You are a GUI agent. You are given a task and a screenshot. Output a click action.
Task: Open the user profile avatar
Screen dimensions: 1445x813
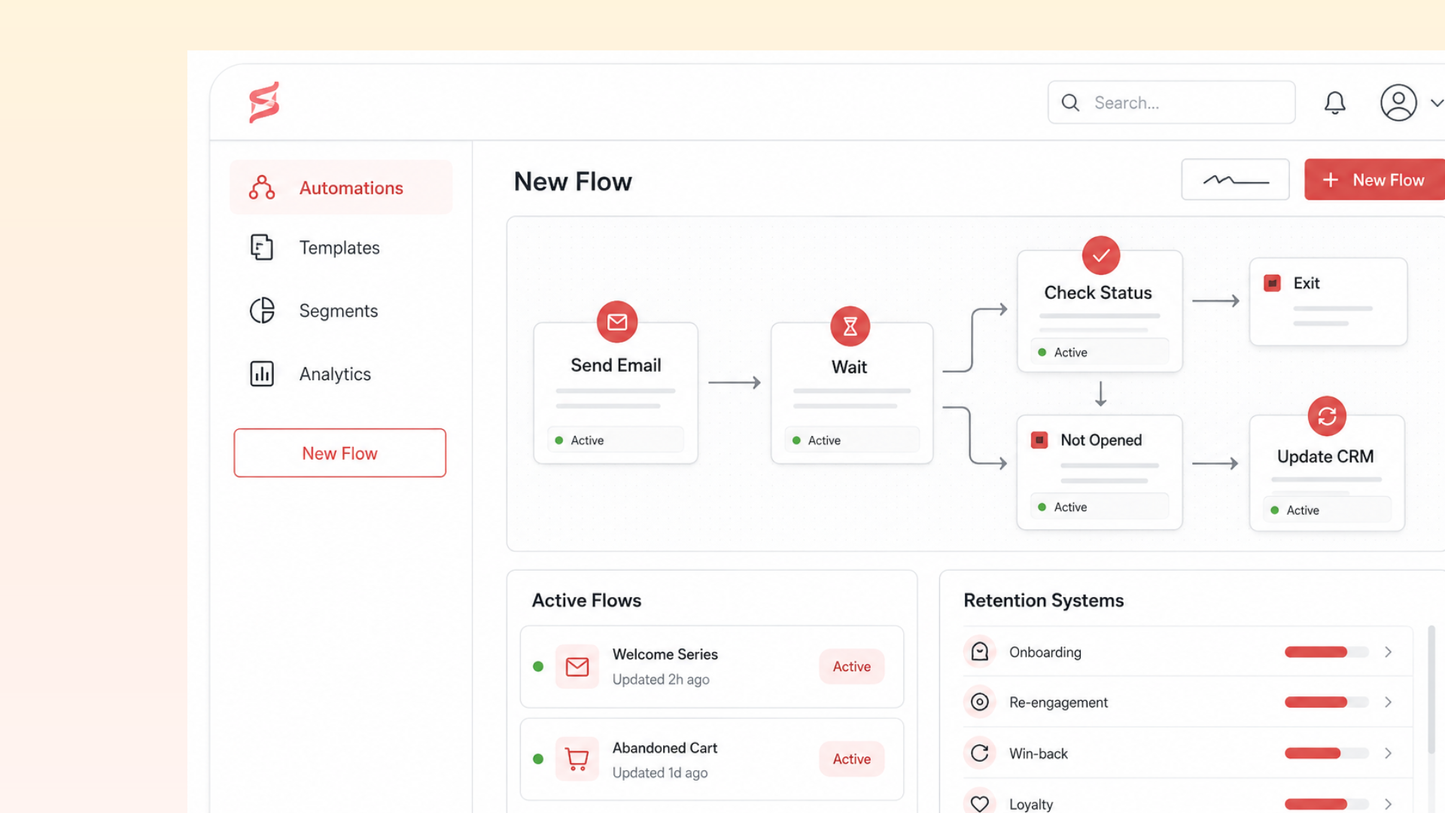1398,103
